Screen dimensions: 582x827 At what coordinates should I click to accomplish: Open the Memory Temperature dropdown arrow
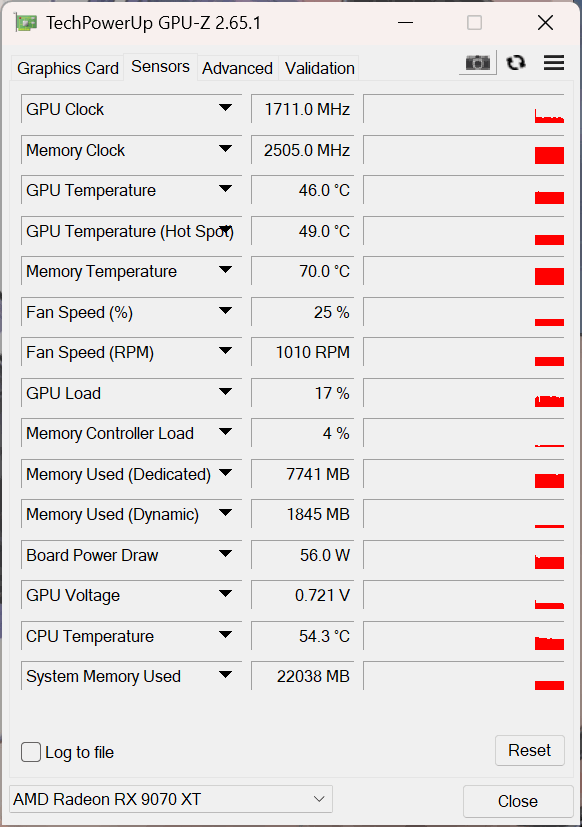225,270
